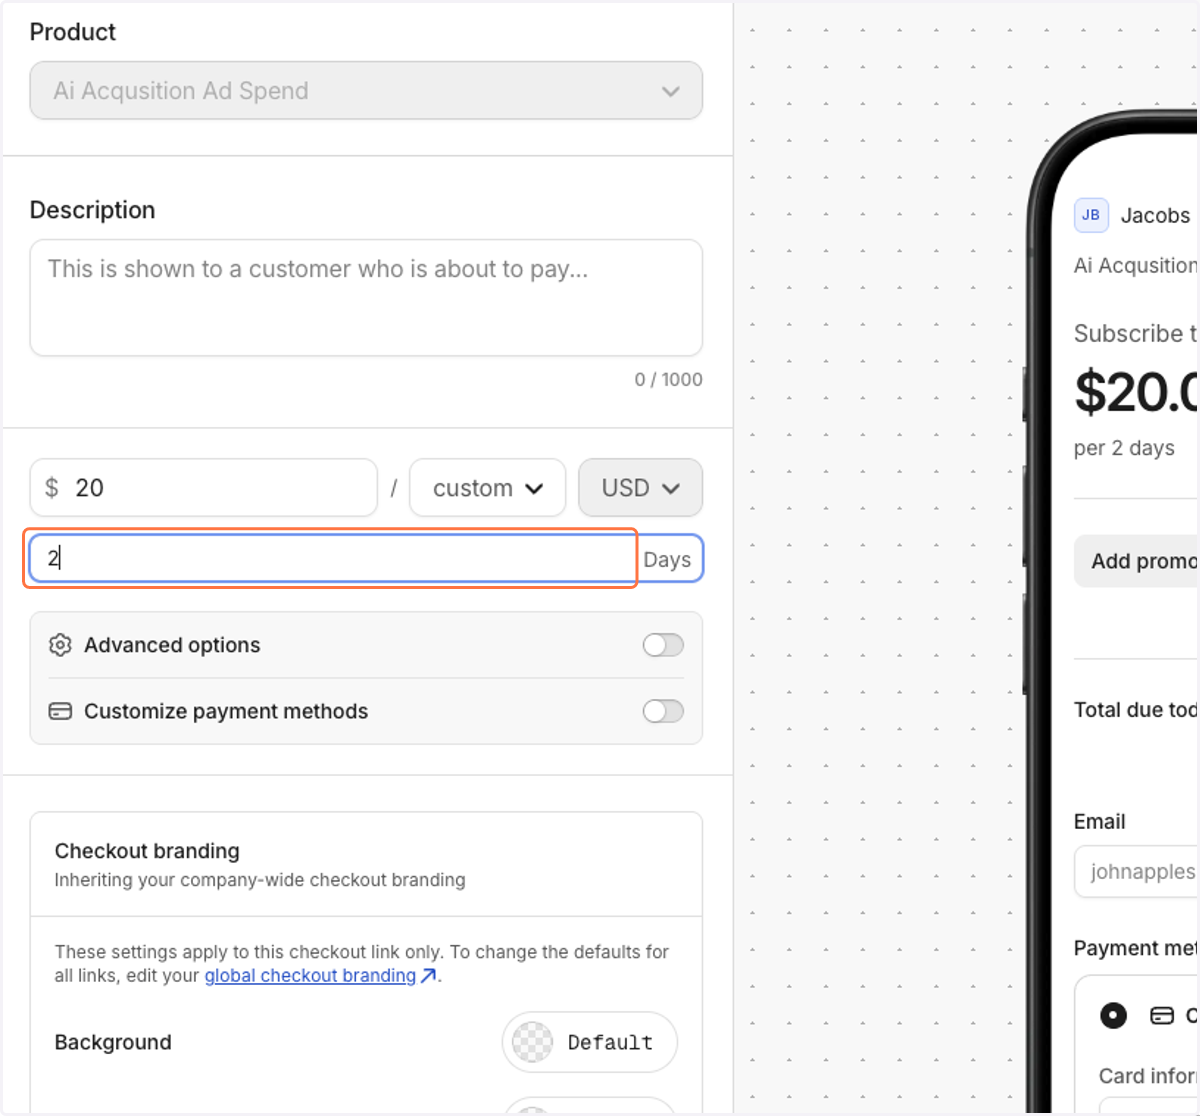Click the per 2 days text in preview
Viewport: 1200px width, 1116px height.
[x=1124, y=448]
